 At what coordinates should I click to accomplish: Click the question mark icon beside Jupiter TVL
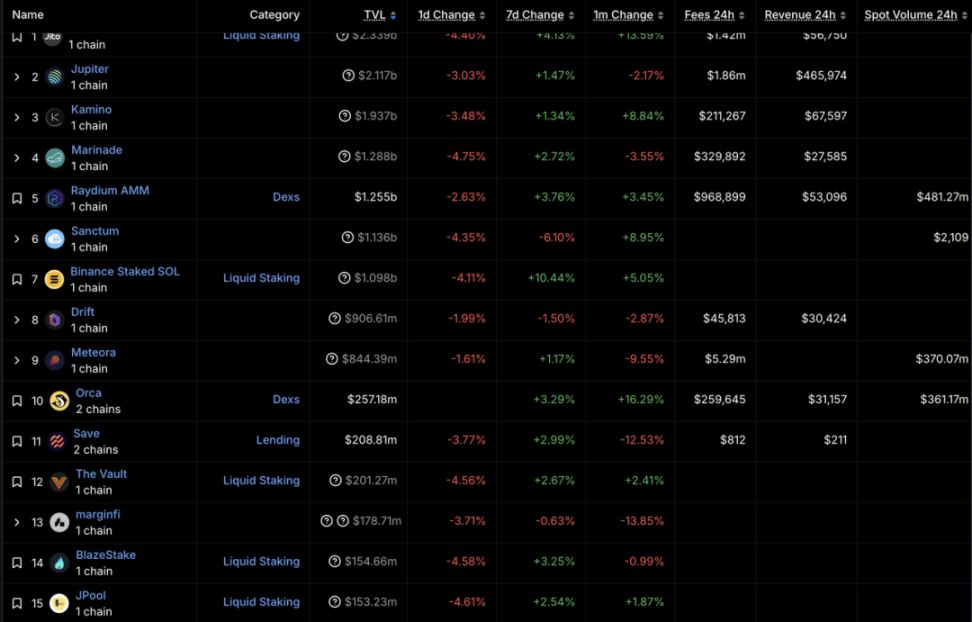coord(348,76)
